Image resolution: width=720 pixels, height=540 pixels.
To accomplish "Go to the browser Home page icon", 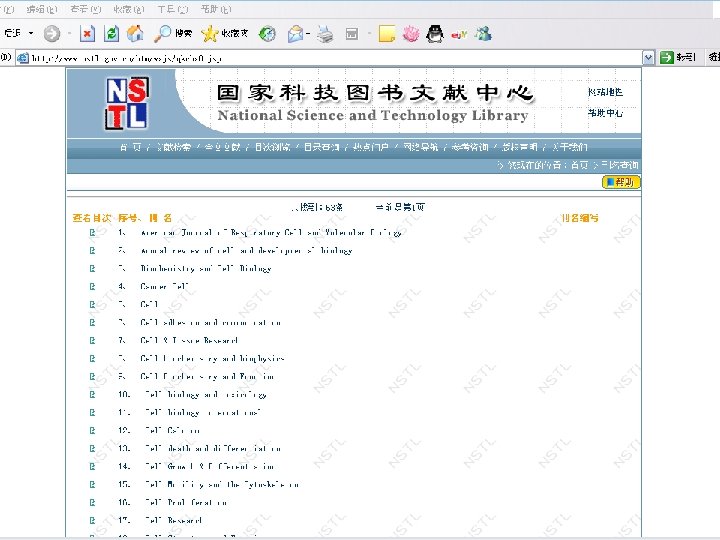I will click(x=135, y=34).
